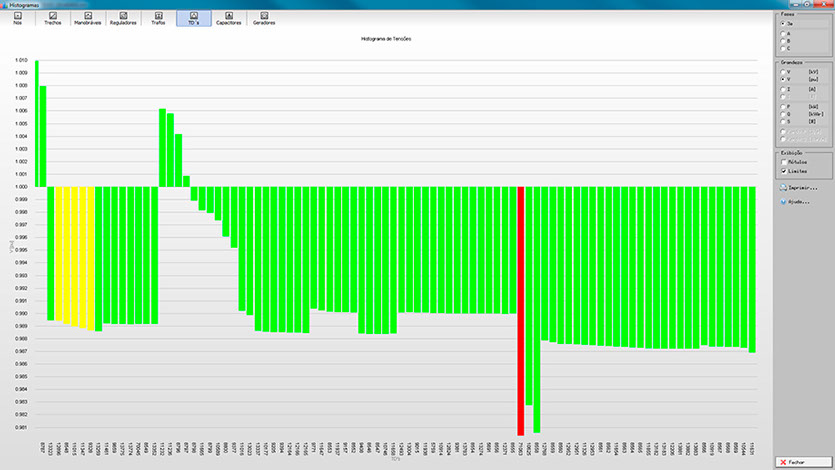835x470 pixels.
Task: Show the Reguladores histogram
Action: (x=123, y=18)
